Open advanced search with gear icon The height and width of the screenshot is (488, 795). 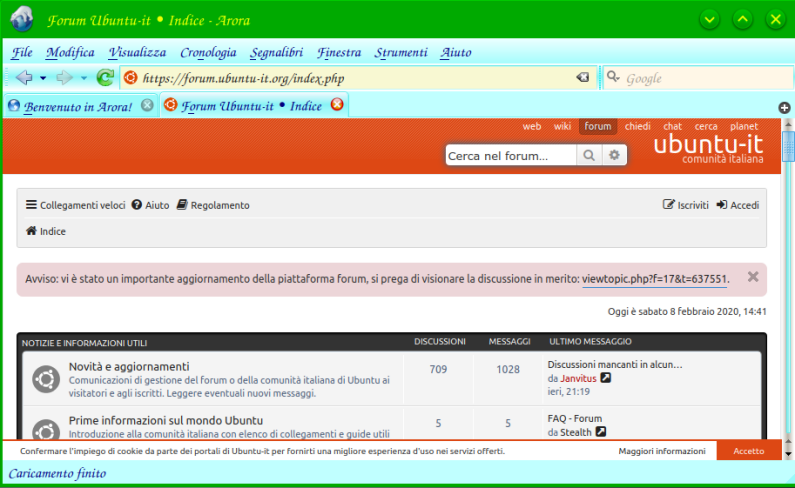click(614, 155)
